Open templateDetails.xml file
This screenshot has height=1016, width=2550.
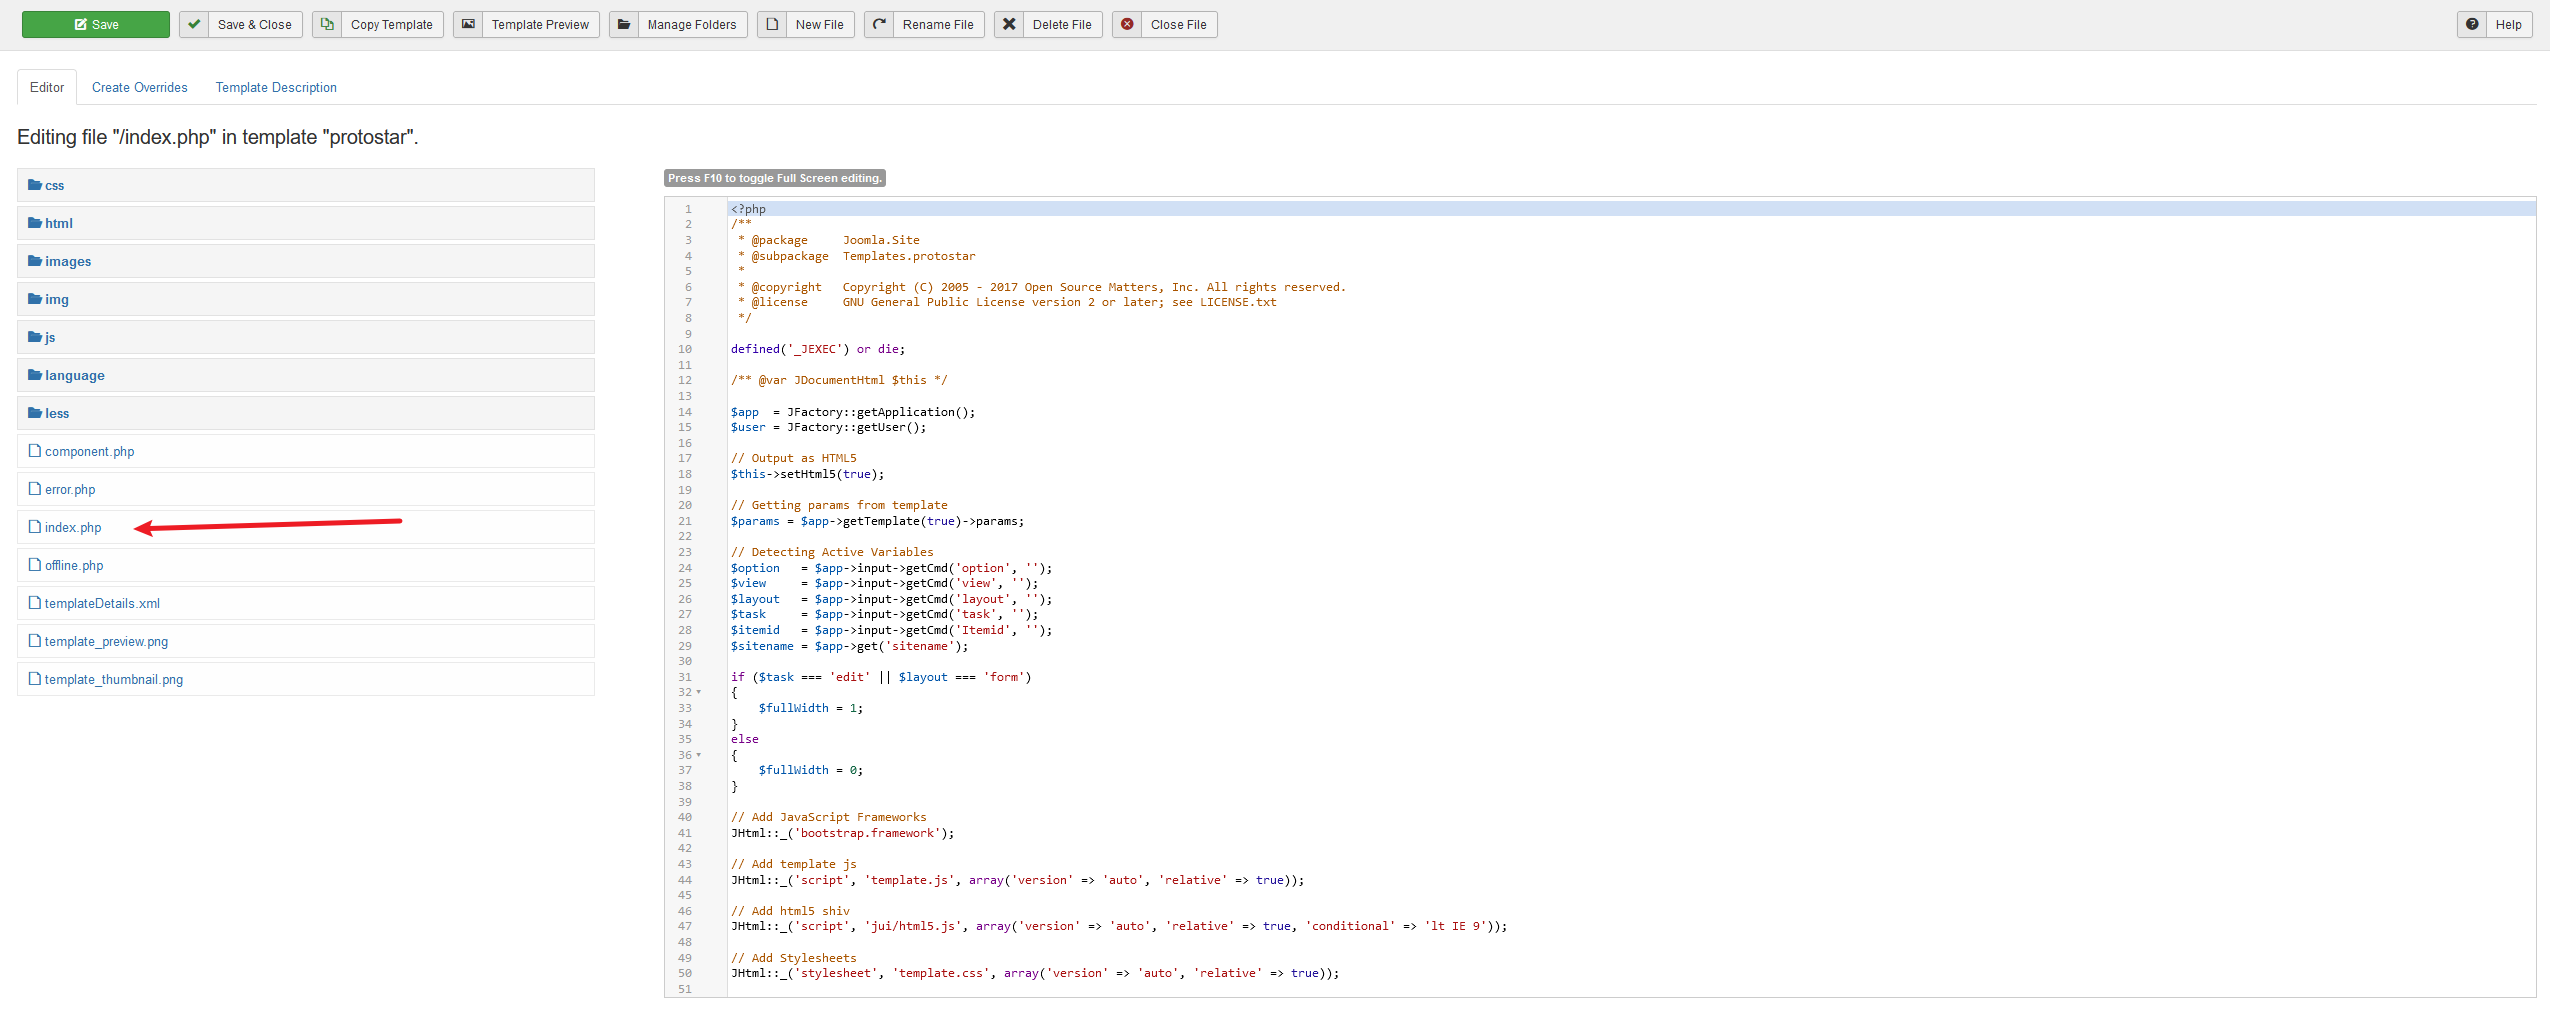(x=306, y=603)
